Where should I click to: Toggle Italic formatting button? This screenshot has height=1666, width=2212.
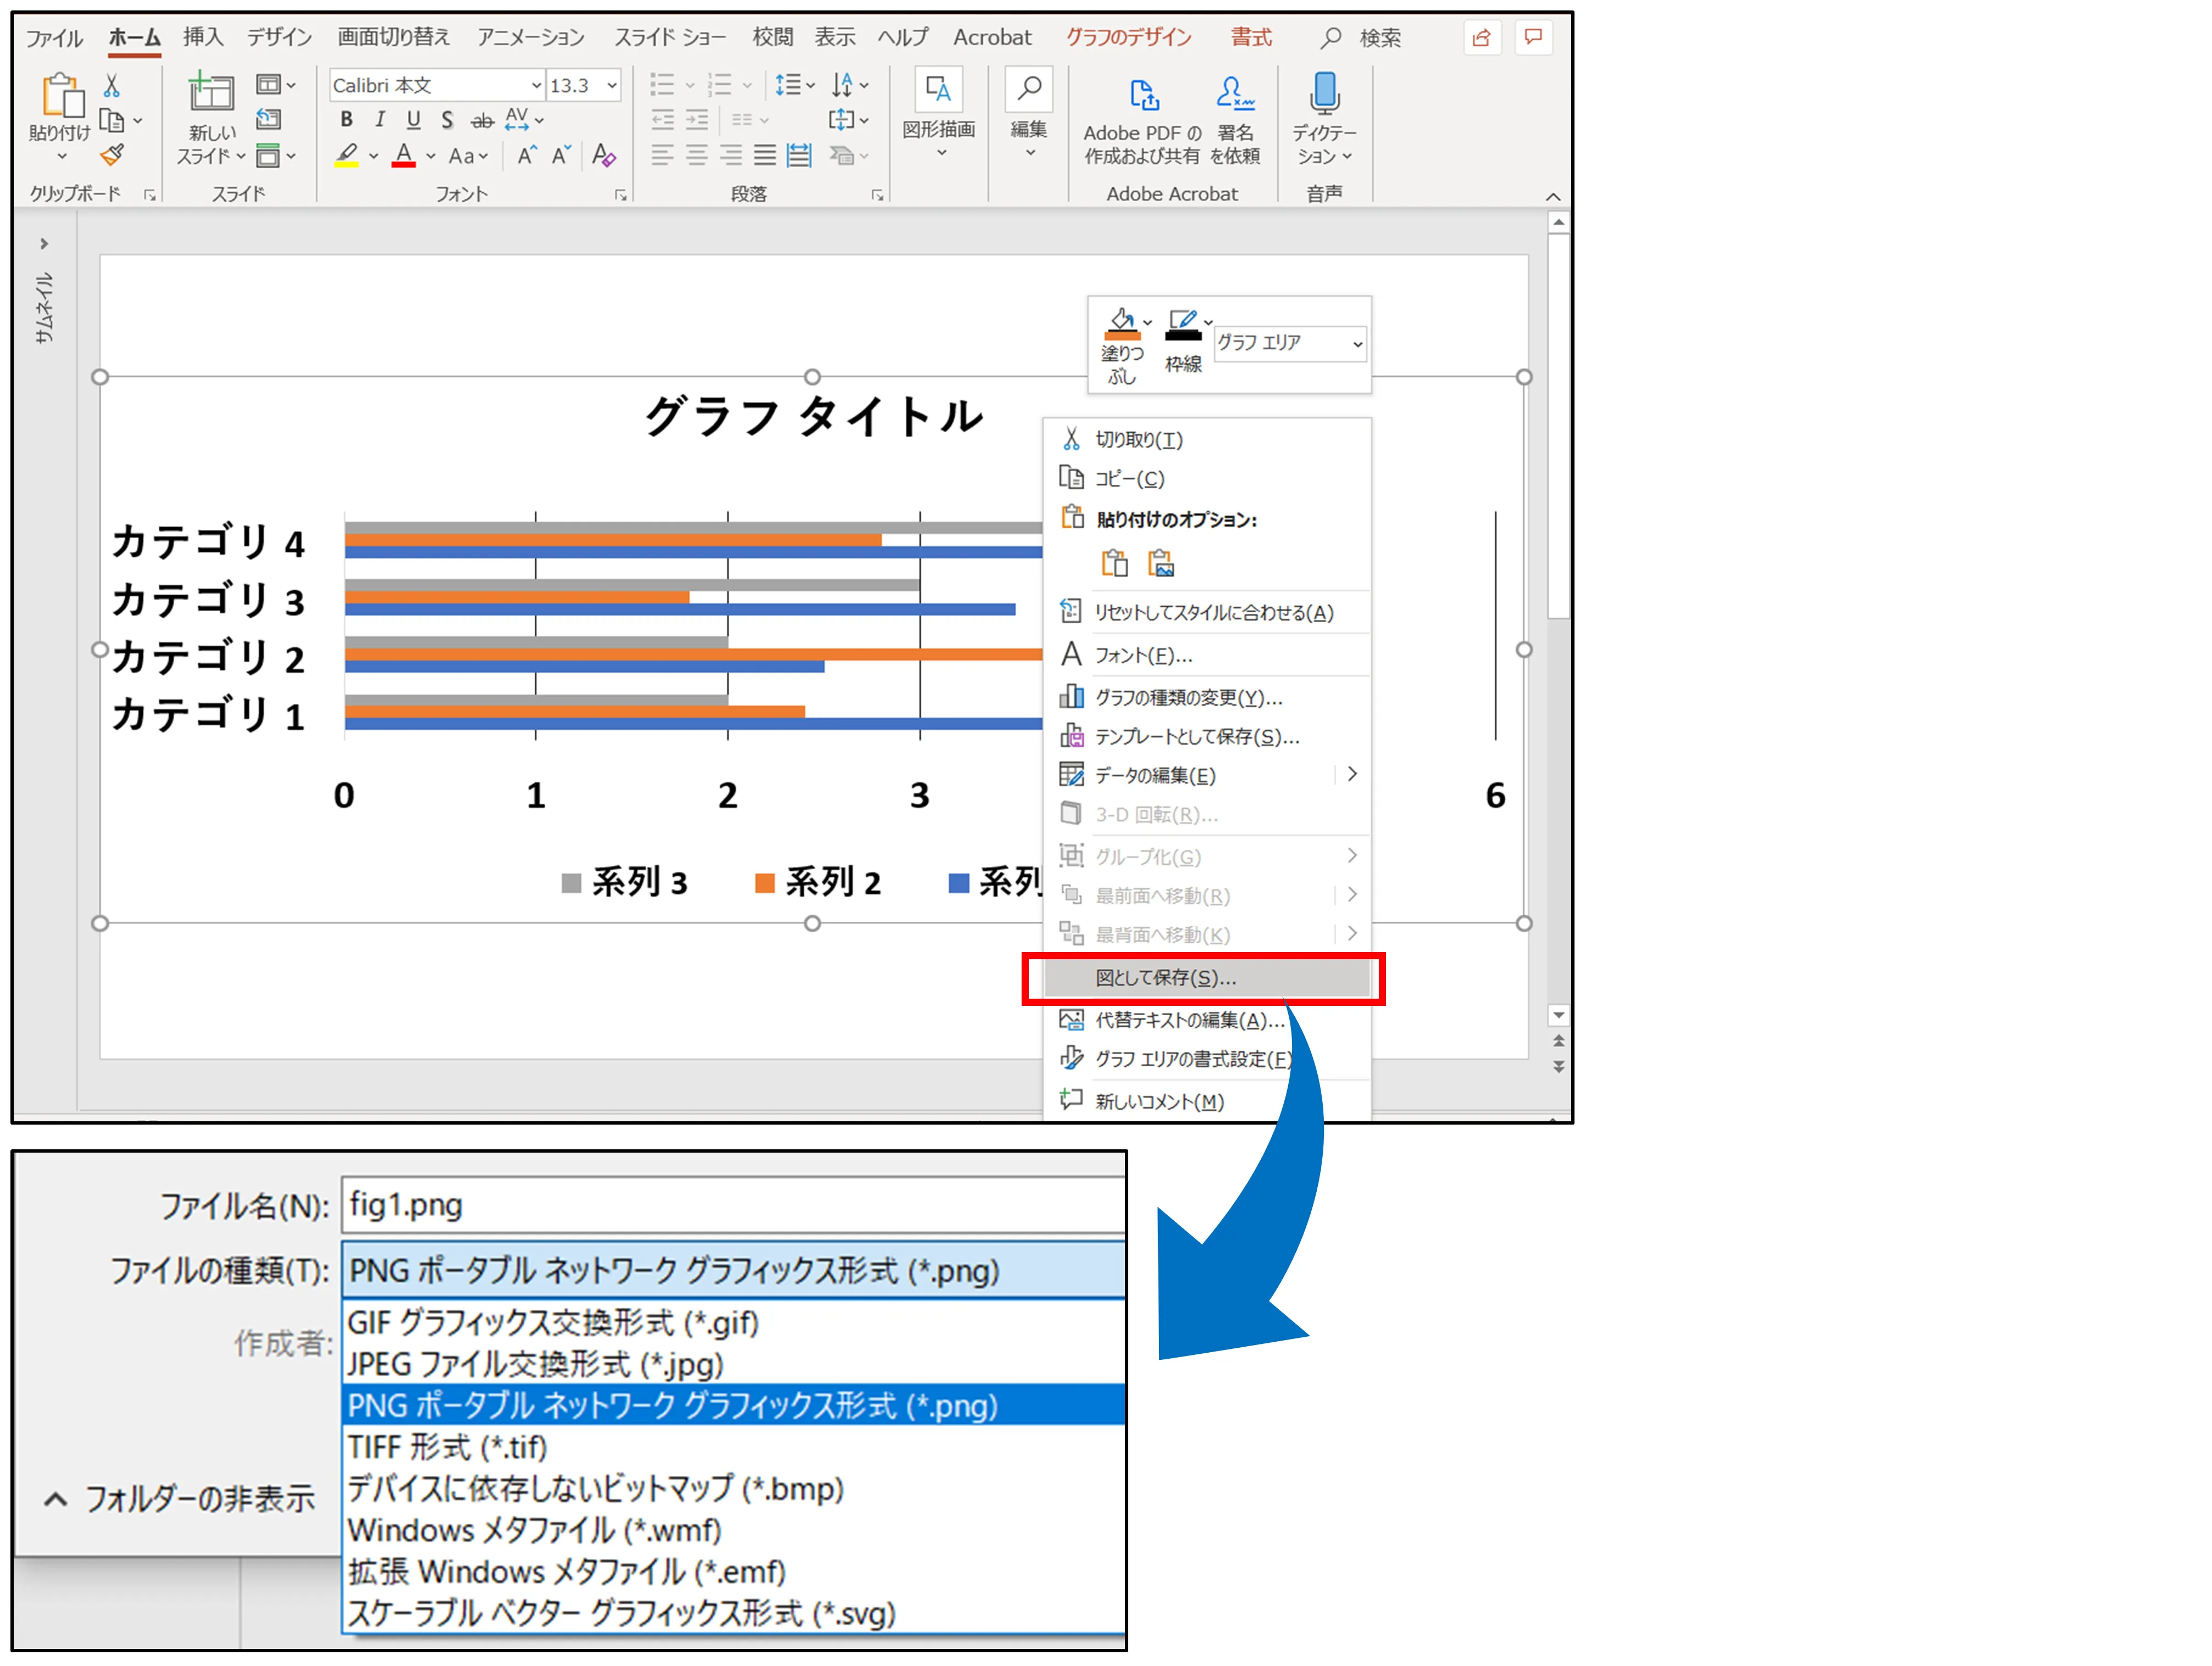[380, 120]
